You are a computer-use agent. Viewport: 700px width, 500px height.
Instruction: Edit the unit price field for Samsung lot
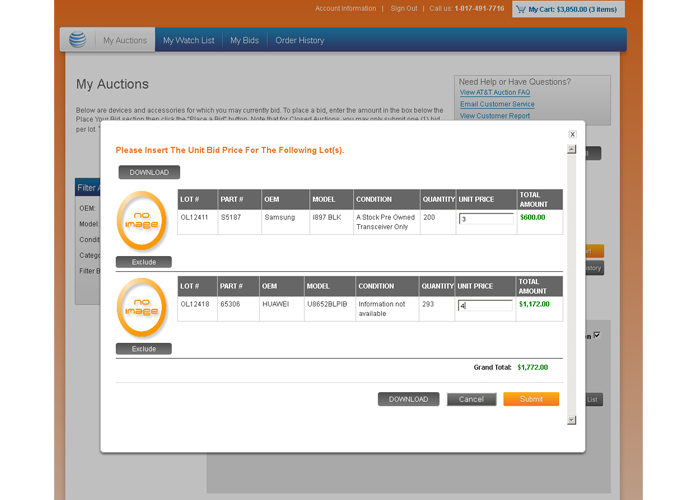point(486,219)
